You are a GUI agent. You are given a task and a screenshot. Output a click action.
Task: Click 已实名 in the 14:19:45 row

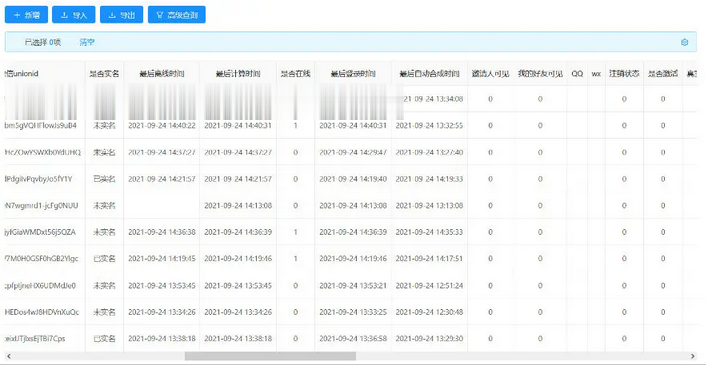[104, 259]
